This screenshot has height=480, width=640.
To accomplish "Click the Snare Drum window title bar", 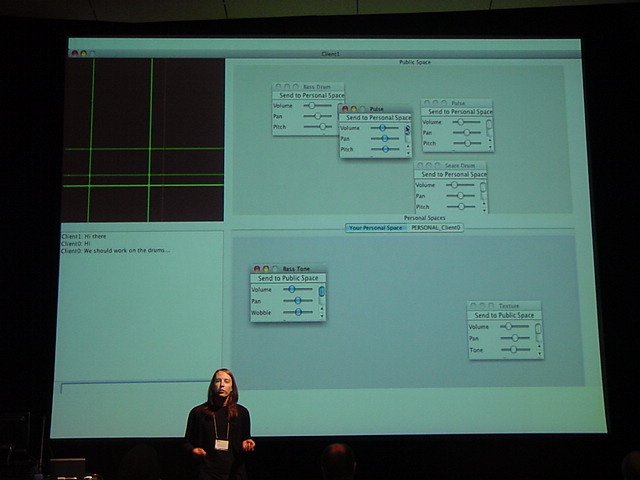I will click(451, 165).
